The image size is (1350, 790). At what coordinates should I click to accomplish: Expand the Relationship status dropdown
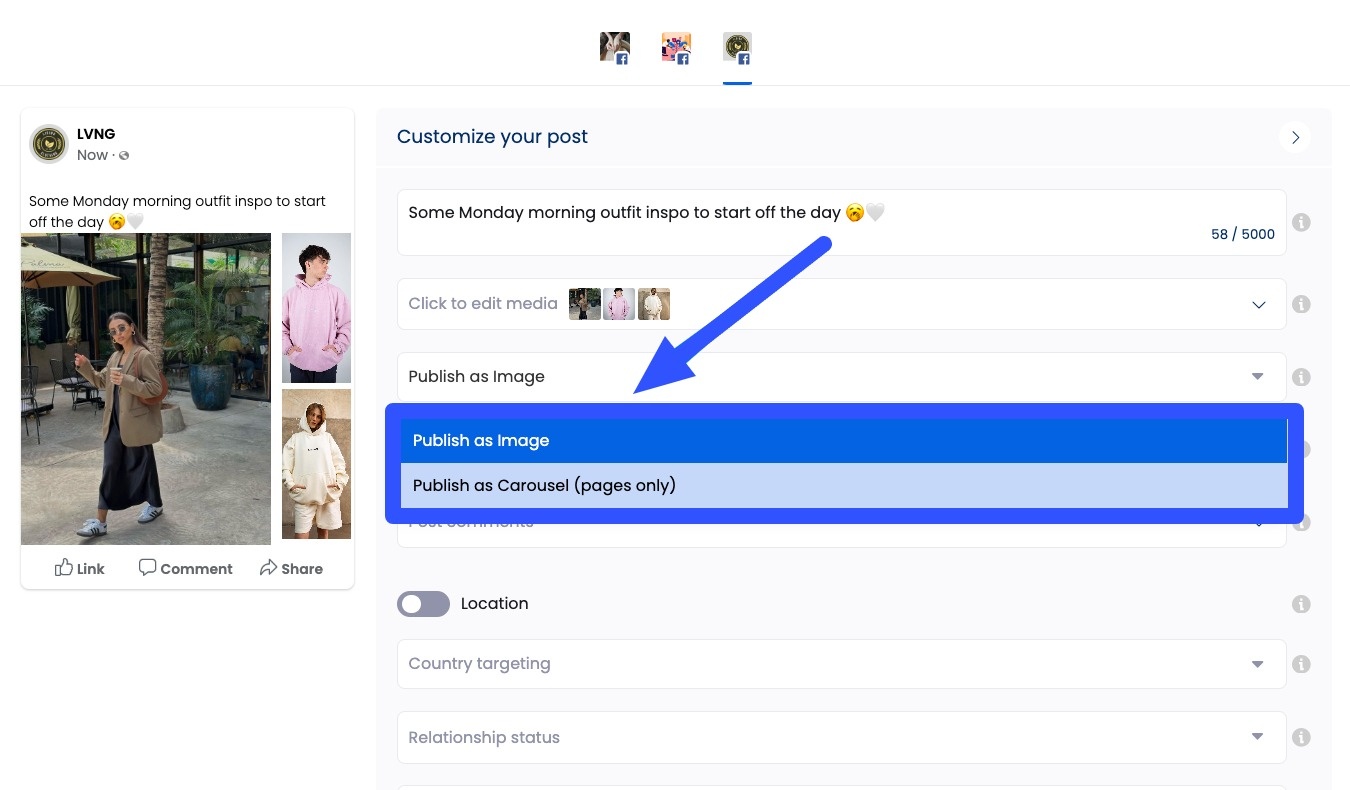coord(1257,737)
